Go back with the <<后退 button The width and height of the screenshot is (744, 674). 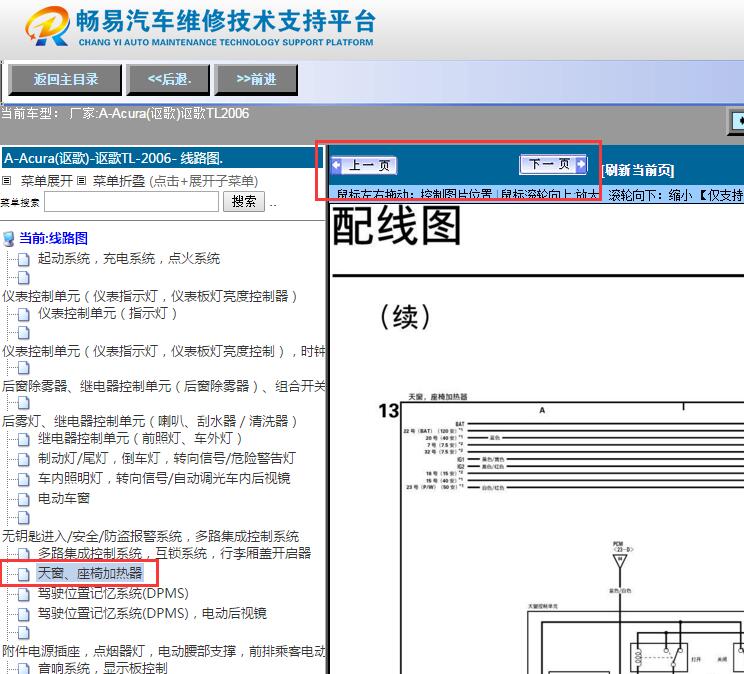(168, 80)
